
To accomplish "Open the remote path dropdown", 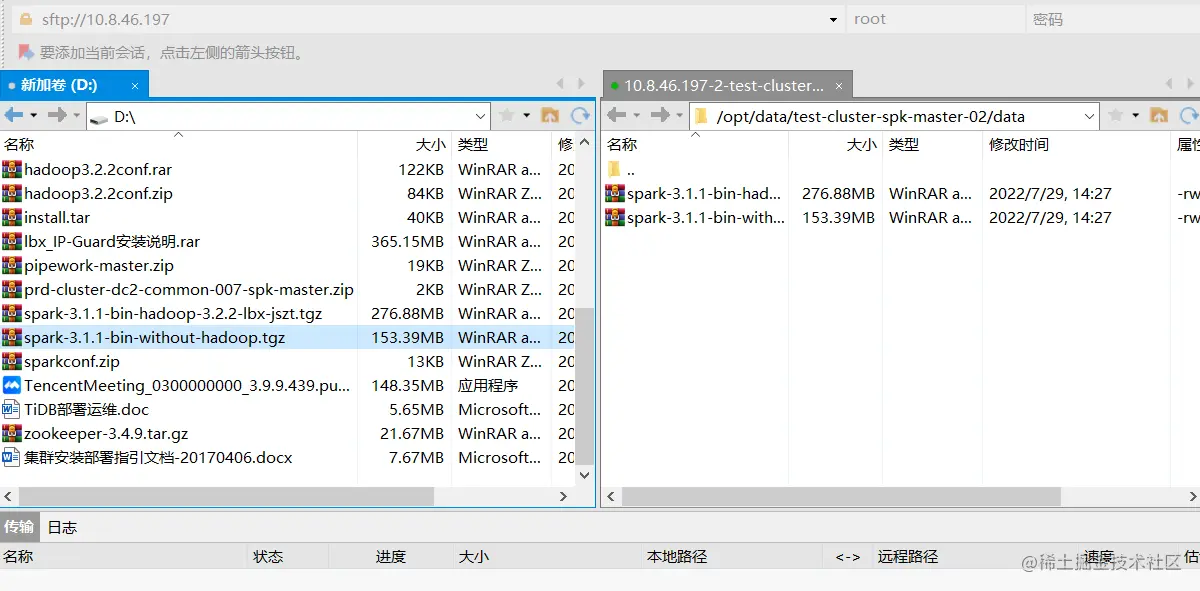I will click(x=1090, y=117).
